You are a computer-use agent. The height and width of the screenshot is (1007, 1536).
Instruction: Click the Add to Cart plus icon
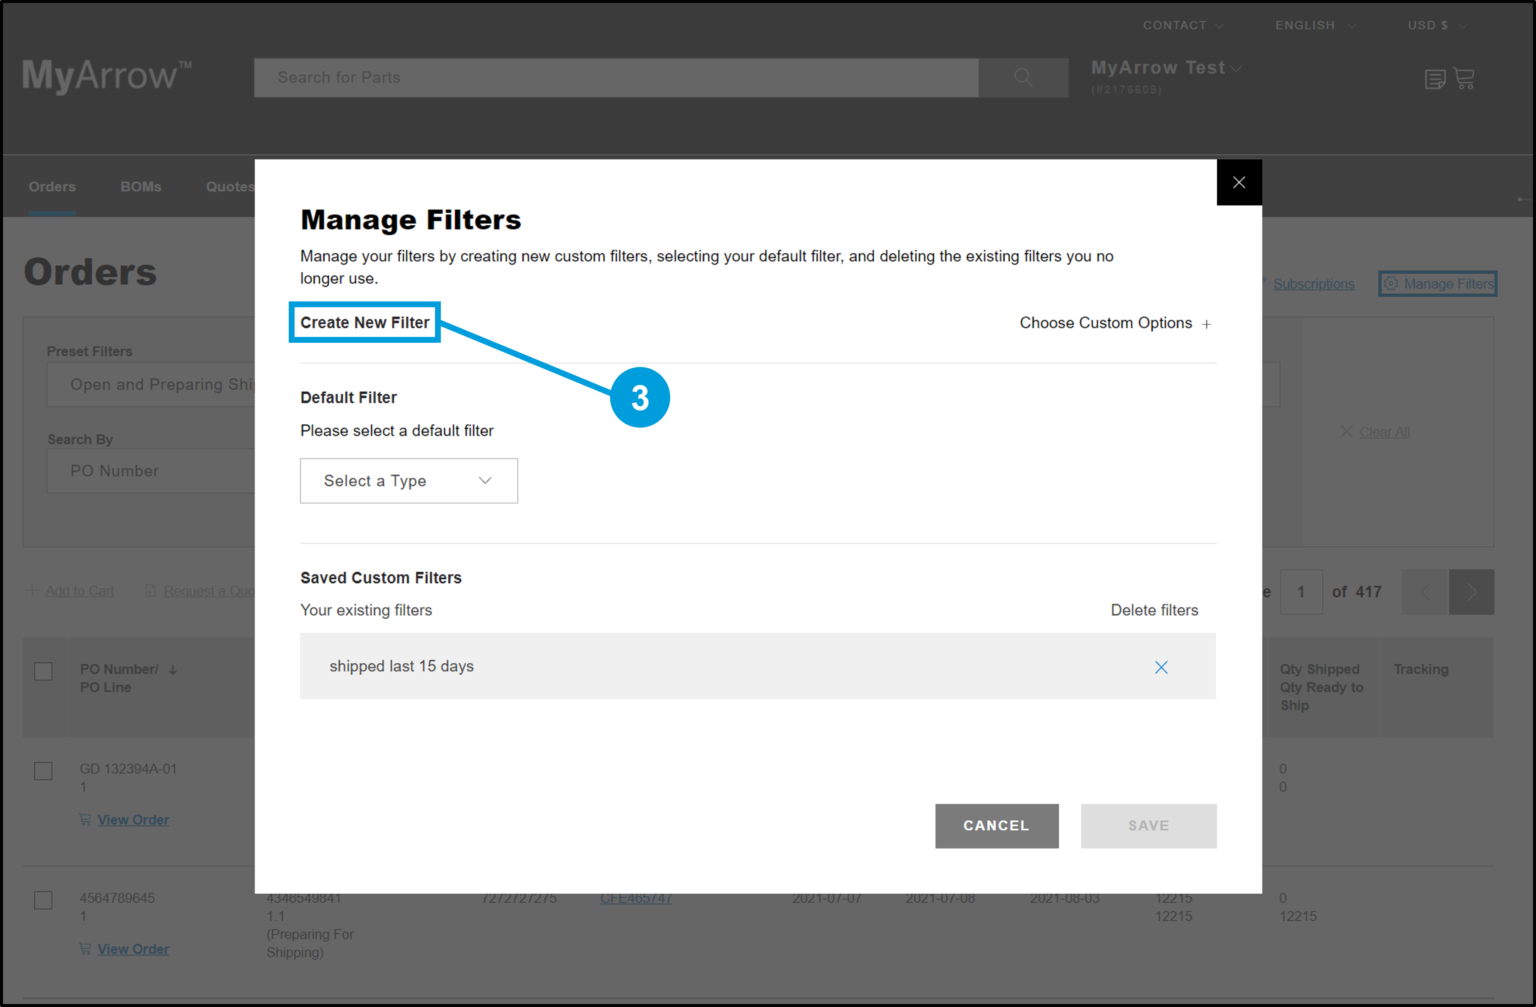point(31,590)
